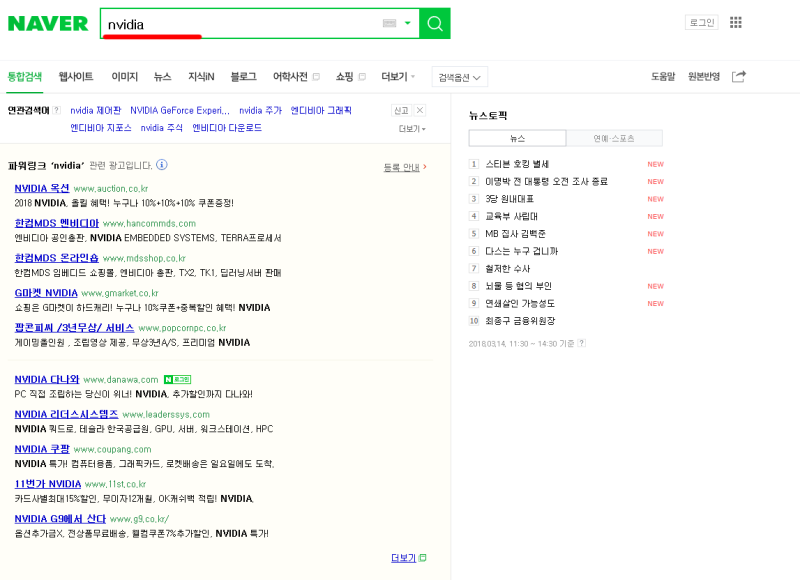Click the share export icon
The image size is (800, 580).
[x=739, y=77]
